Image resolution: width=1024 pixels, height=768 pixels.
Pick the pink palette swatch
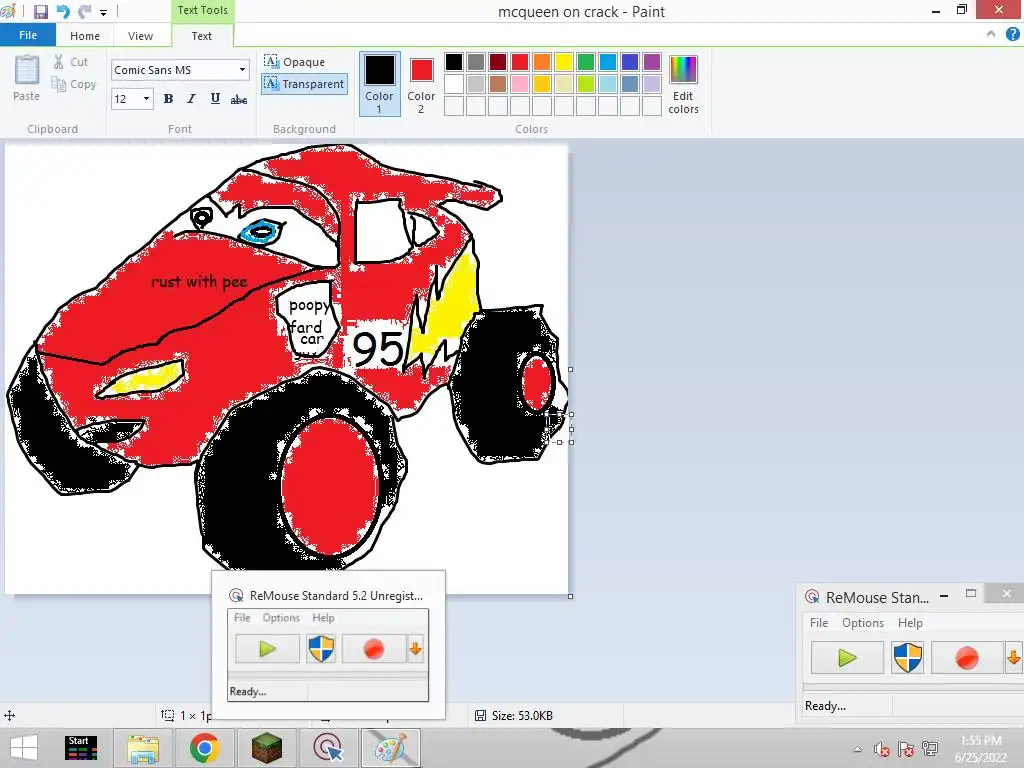click(x=520, y=84)
